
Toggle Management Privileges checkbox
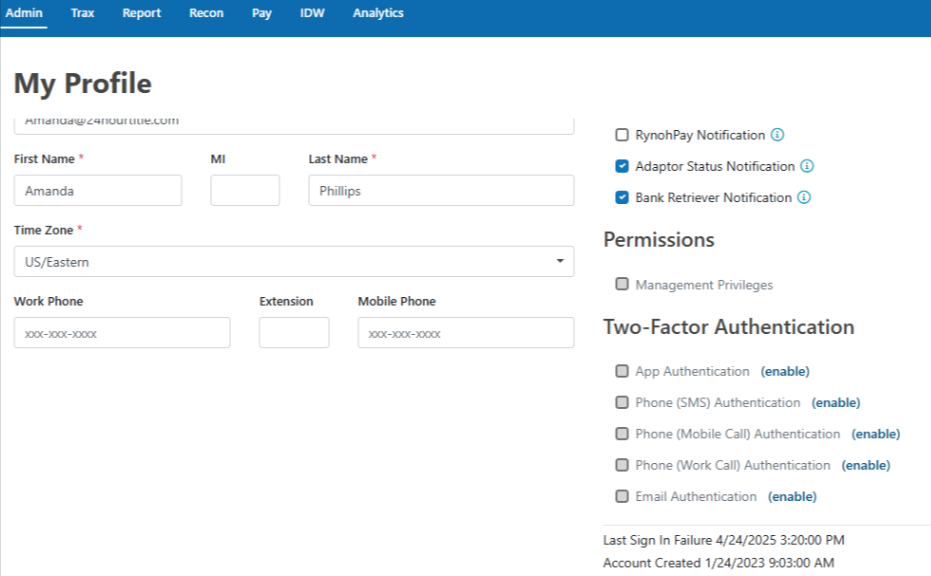[622, 285]
